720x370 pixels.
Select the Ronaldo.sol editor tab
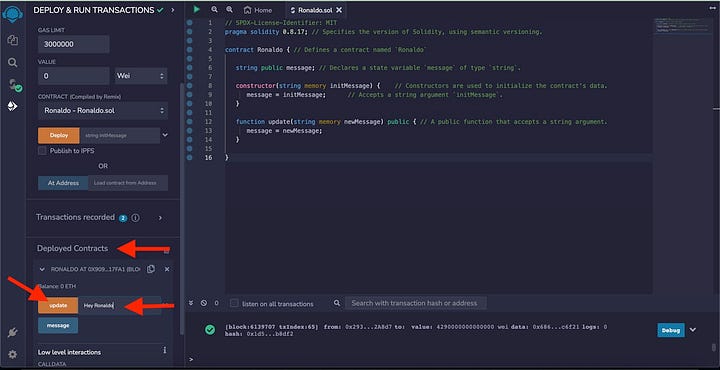(x=314, y=10)
